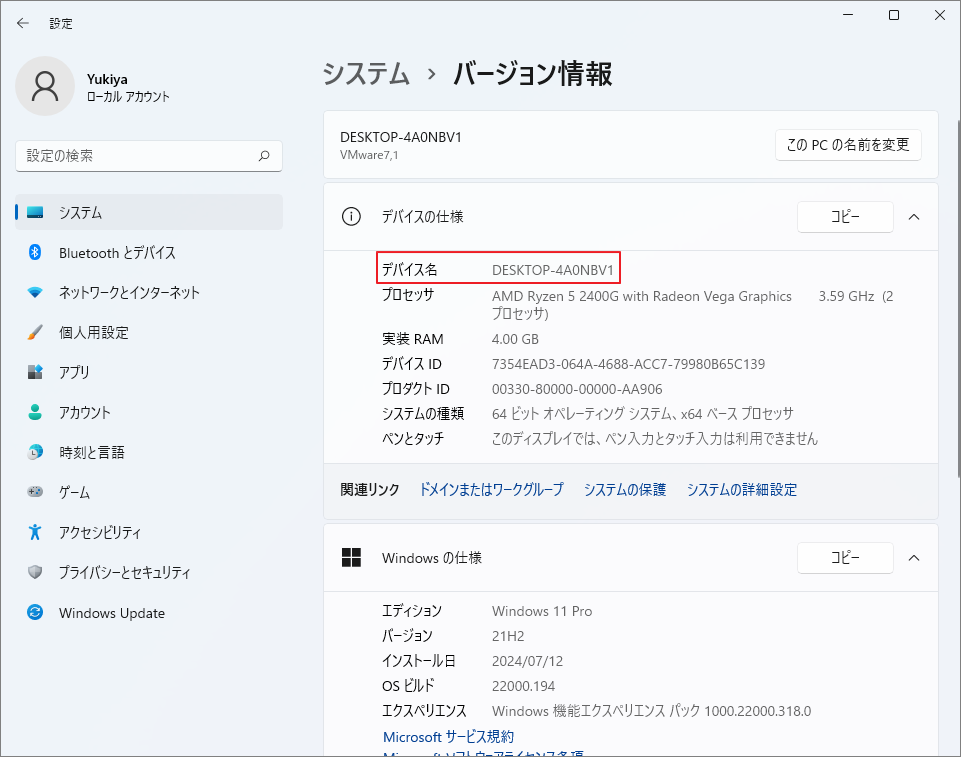961x757 pixels.
Task: Focus the 設定の検索 search box
Action: [x=149, y=156]
